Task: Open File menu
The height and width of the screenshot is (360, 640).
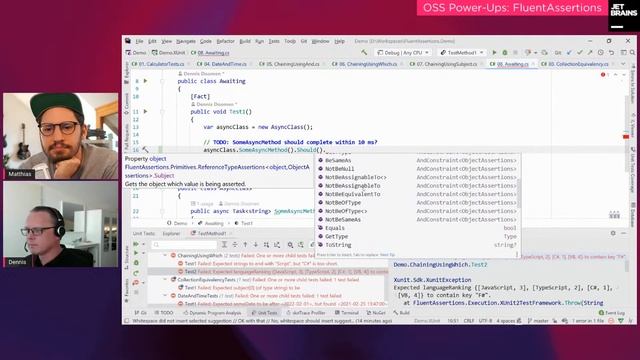Action: (x=139, y=41)
